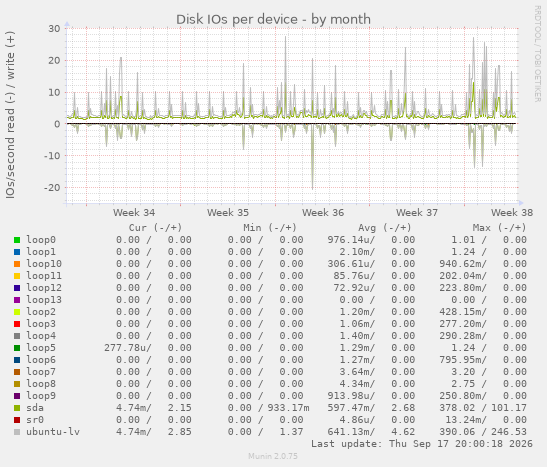Click sda minimum write value '933.17m'
The width and height of the screenshot is (547, 467).
[x=289, y=408]
